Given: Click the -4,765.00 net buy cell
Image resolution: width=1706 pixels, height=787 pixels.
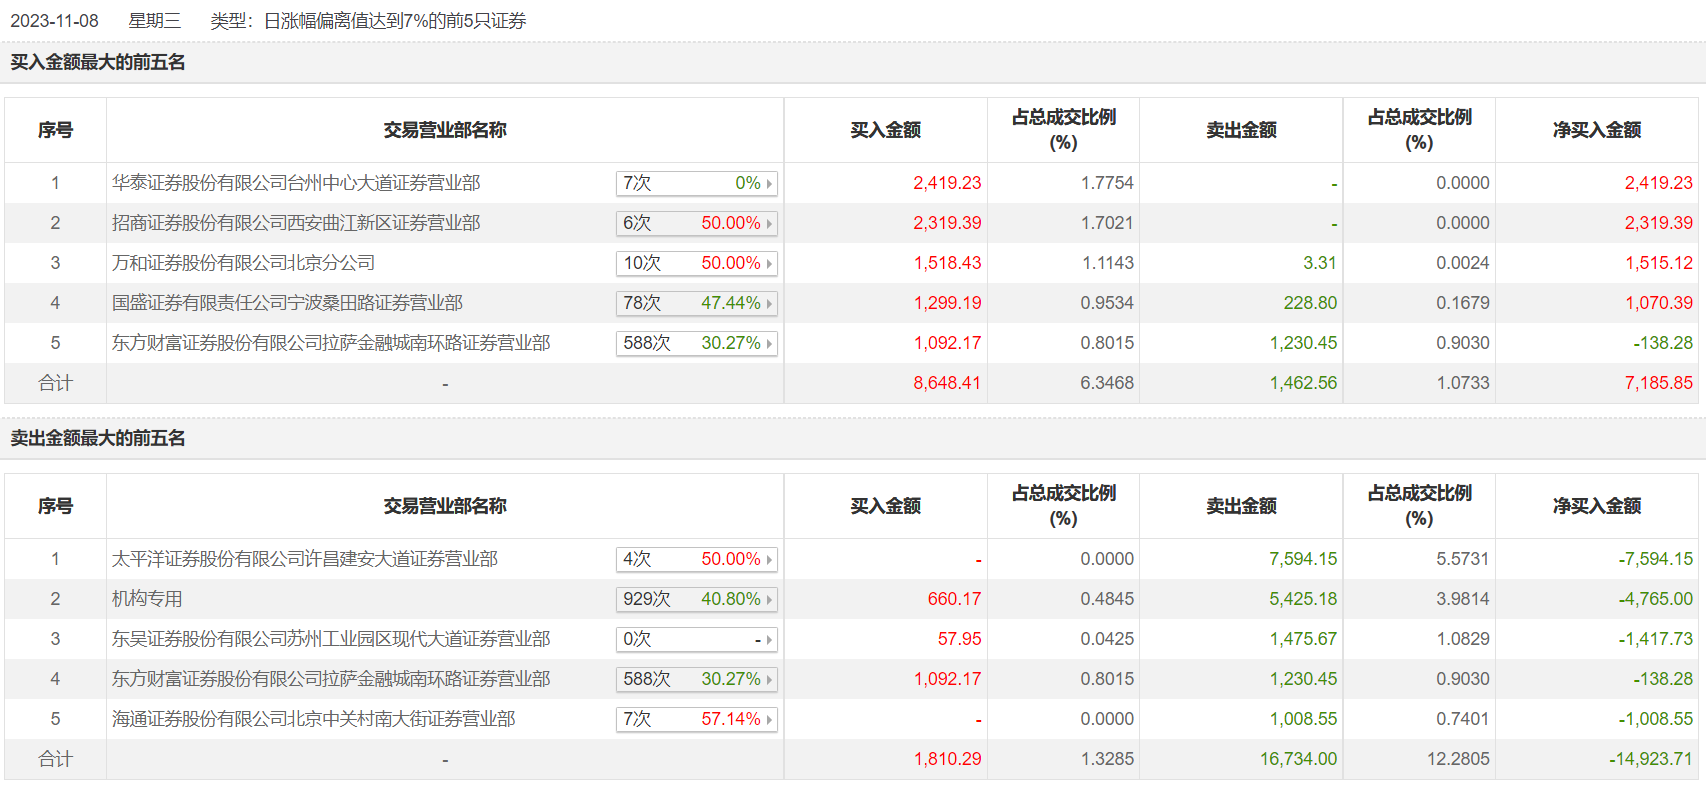Looking at the screenshot, I should pyautogui.click(x=1656, y=599).
